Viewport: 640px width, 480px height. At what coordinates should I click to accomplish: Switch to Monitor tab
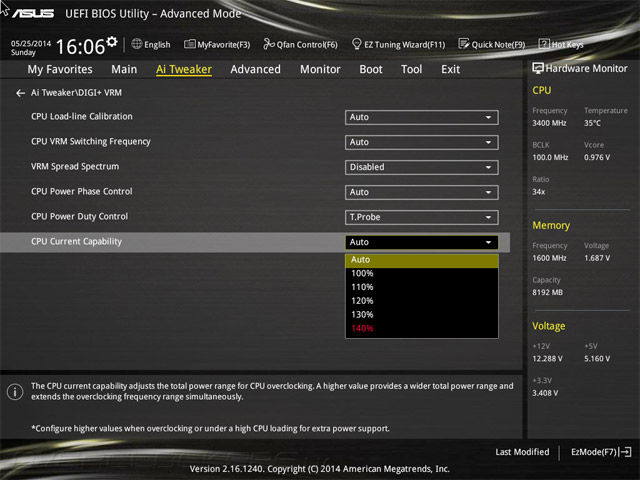[320, 69]
